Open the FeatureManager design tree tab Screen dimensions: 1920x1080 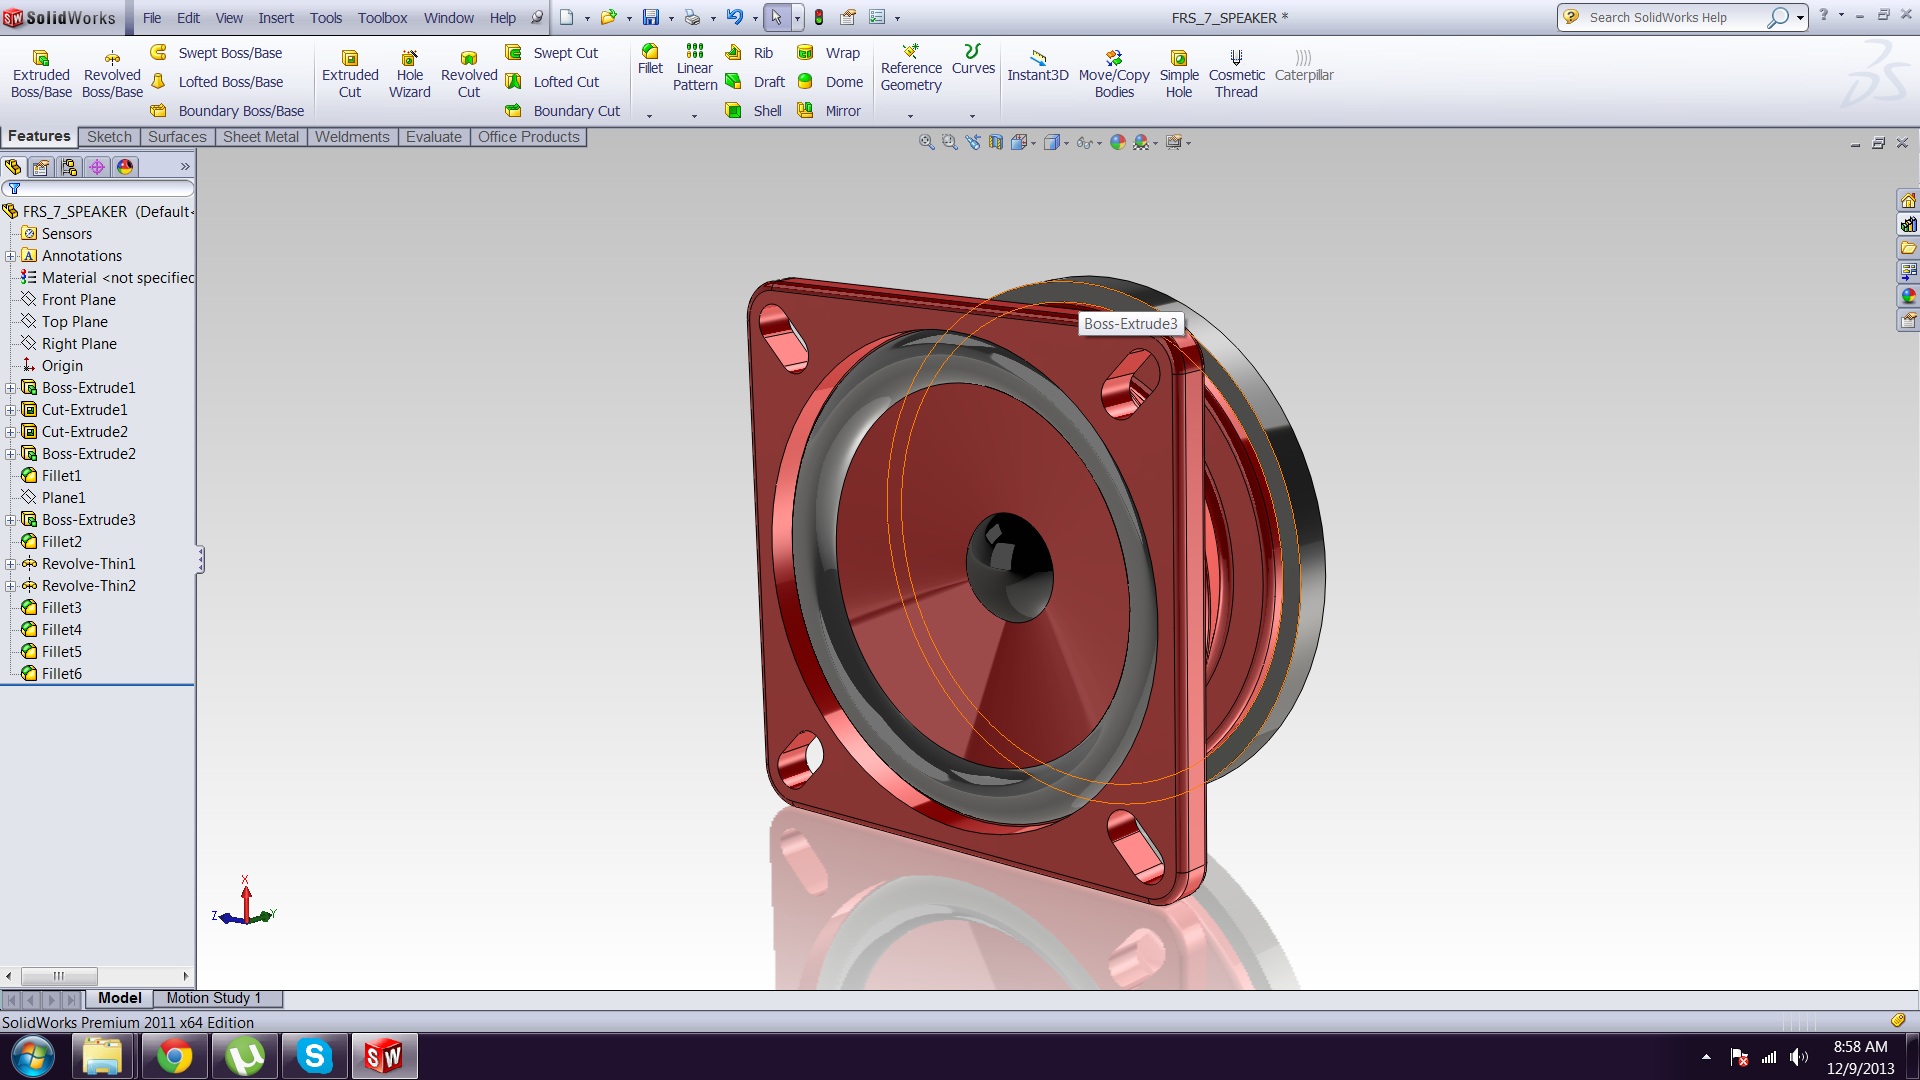pos(13,167)
